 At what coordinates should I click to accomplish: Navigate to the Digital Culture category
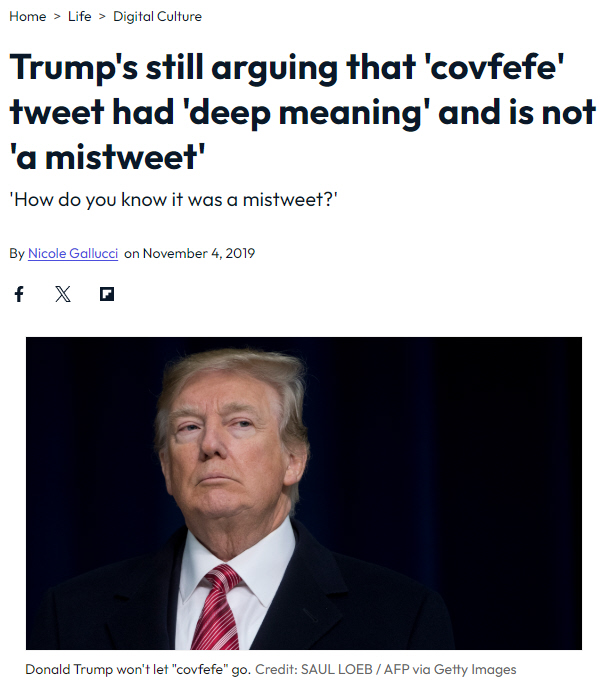coord(157,16)
